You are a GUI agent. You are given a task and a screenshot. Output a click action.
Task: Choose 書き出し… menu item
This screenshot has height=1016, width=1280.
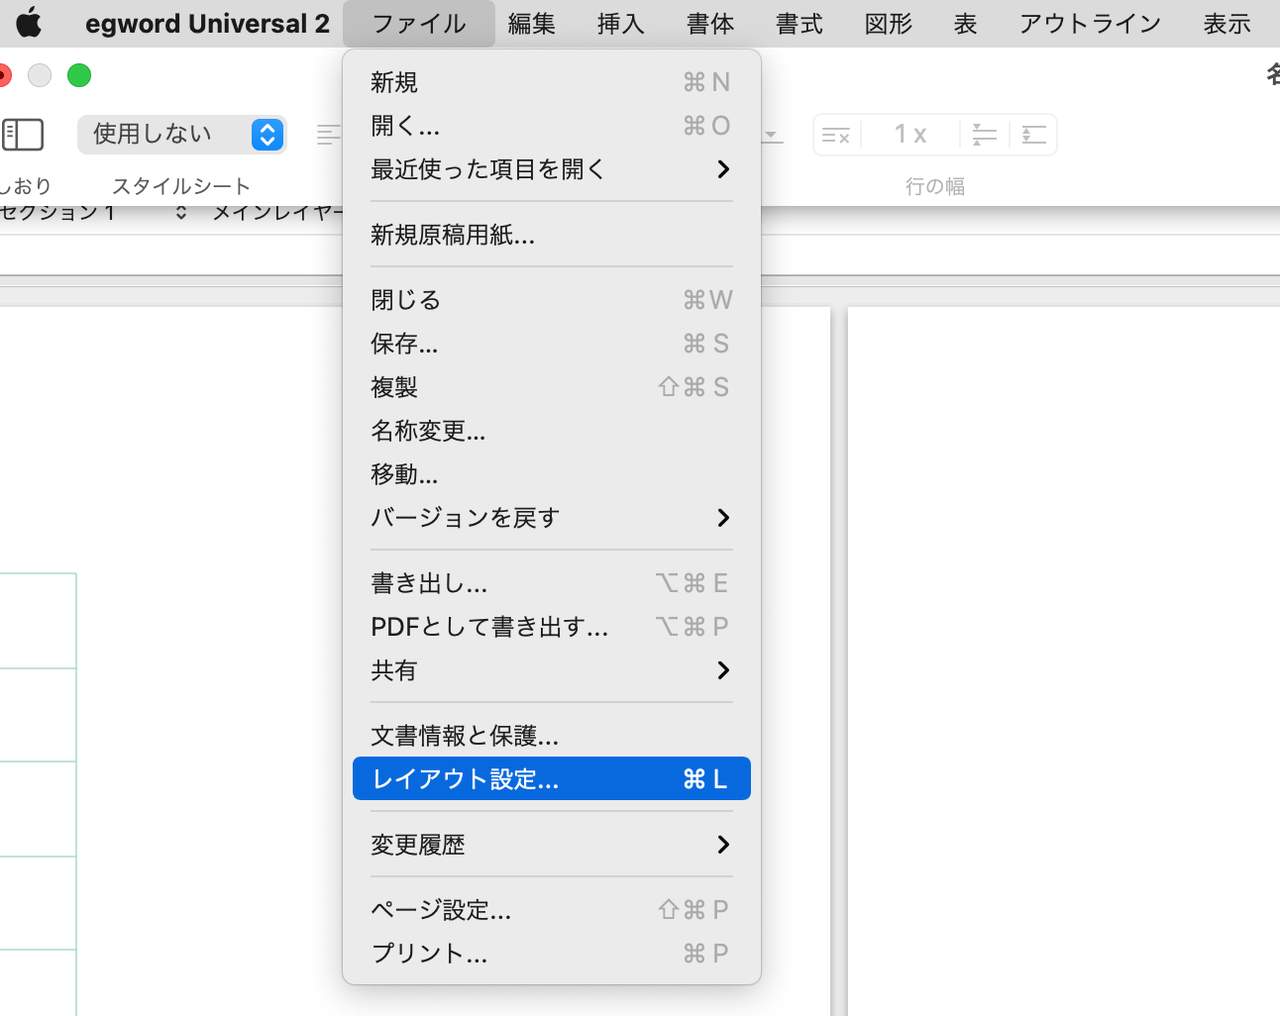pos(552,583)
